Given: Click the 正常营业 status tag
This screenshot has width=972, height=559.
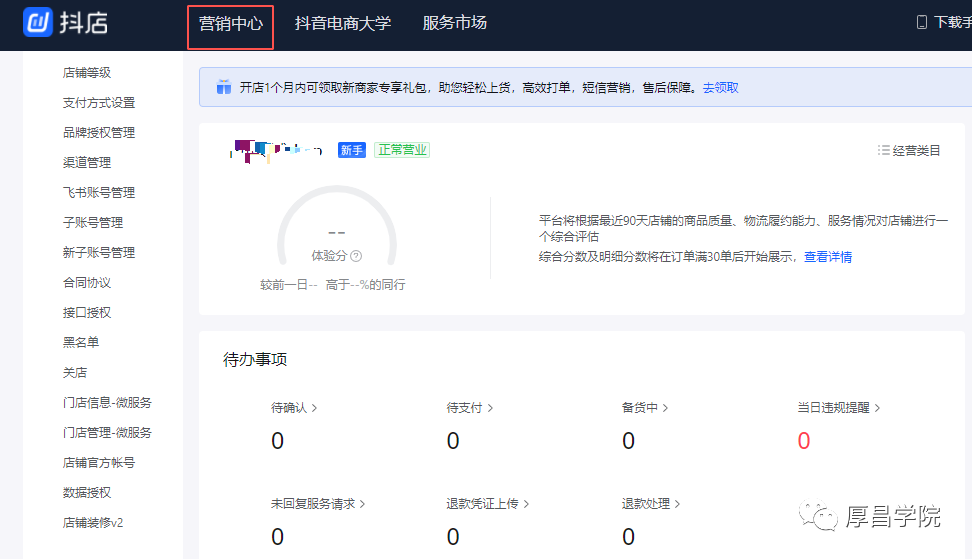Looking at the screenshot, I should 402,150.
